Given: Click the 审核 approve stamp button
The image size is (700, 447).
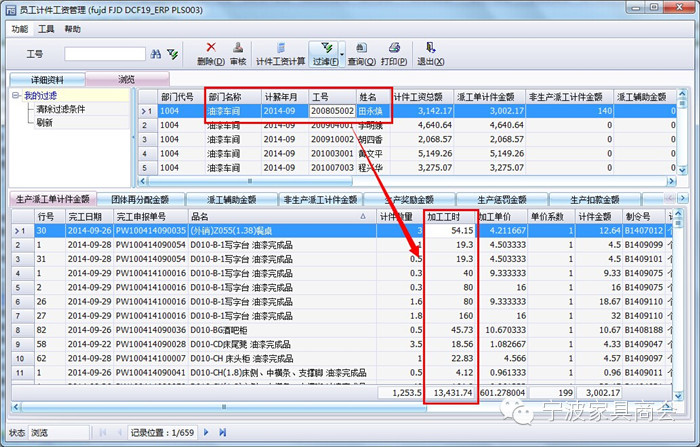Looking at the screenshot, I should (x=238, y=54).
